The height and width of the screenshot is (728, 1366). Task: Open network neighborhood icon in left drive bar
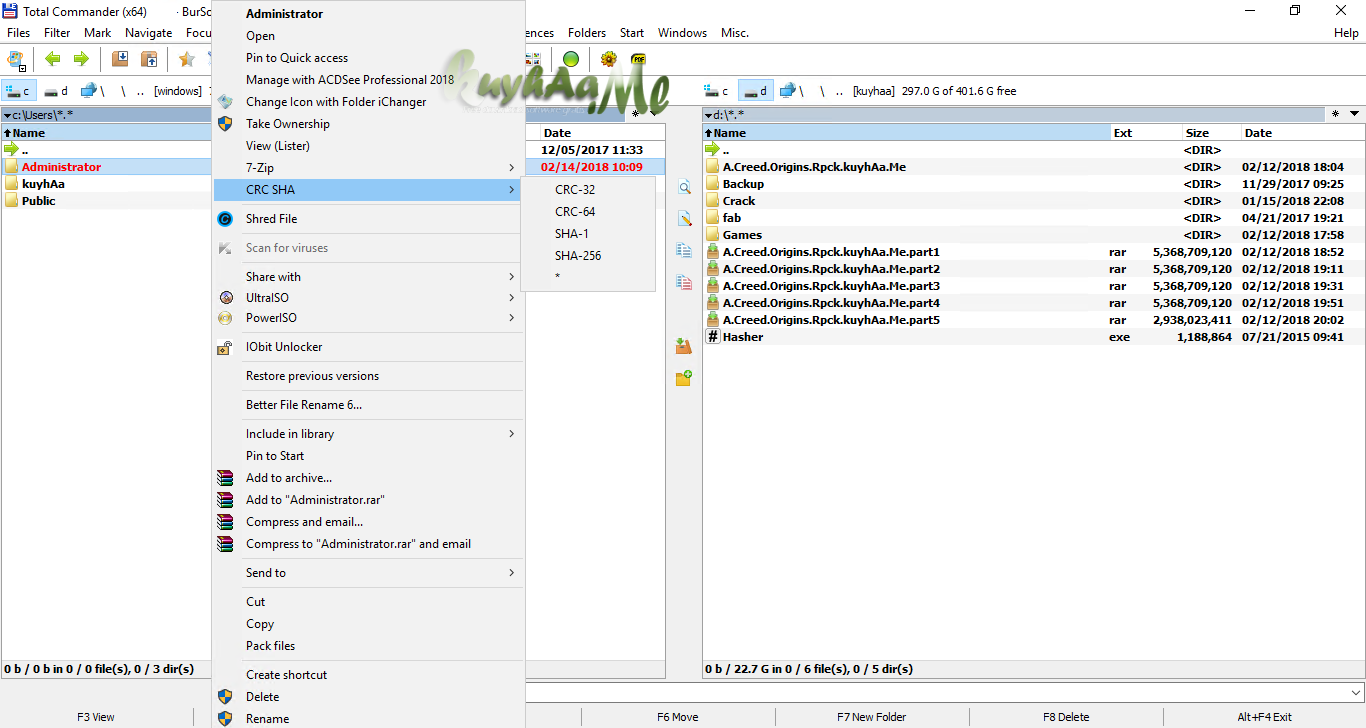point(88,91)
